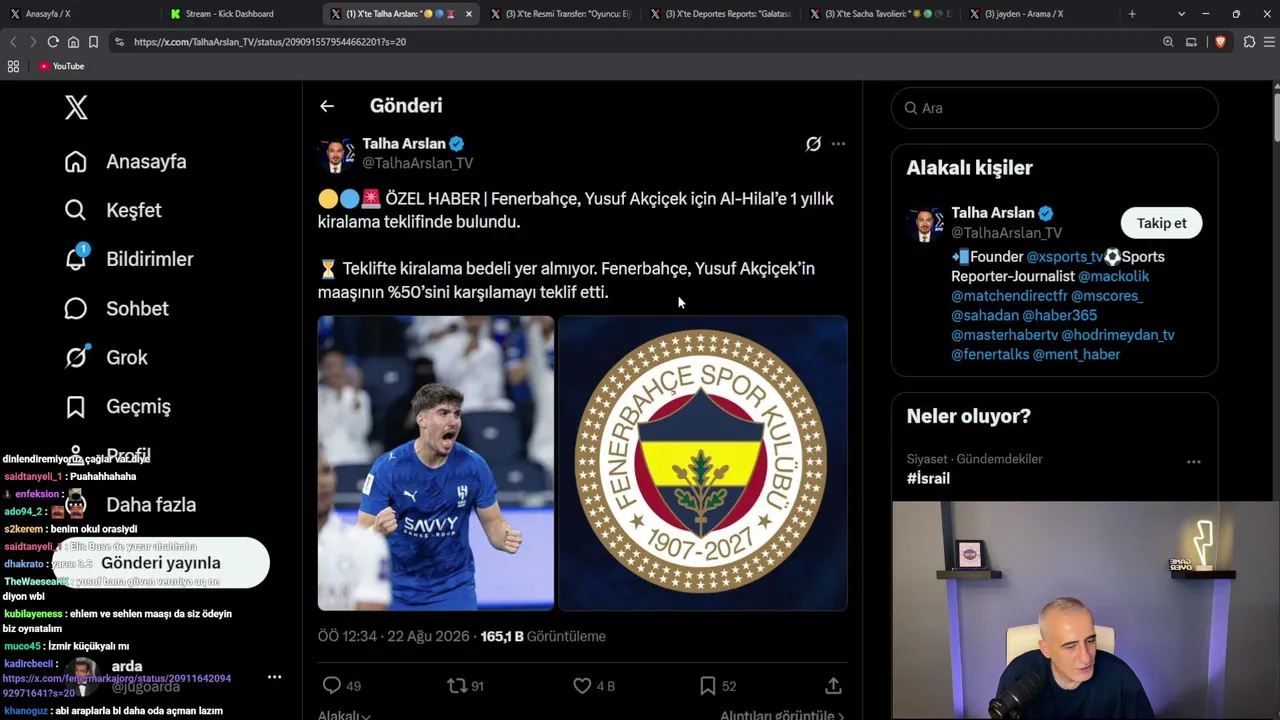
Task: Click Talha Arslan's avatar on the post
Action: (x=336, y=153)
